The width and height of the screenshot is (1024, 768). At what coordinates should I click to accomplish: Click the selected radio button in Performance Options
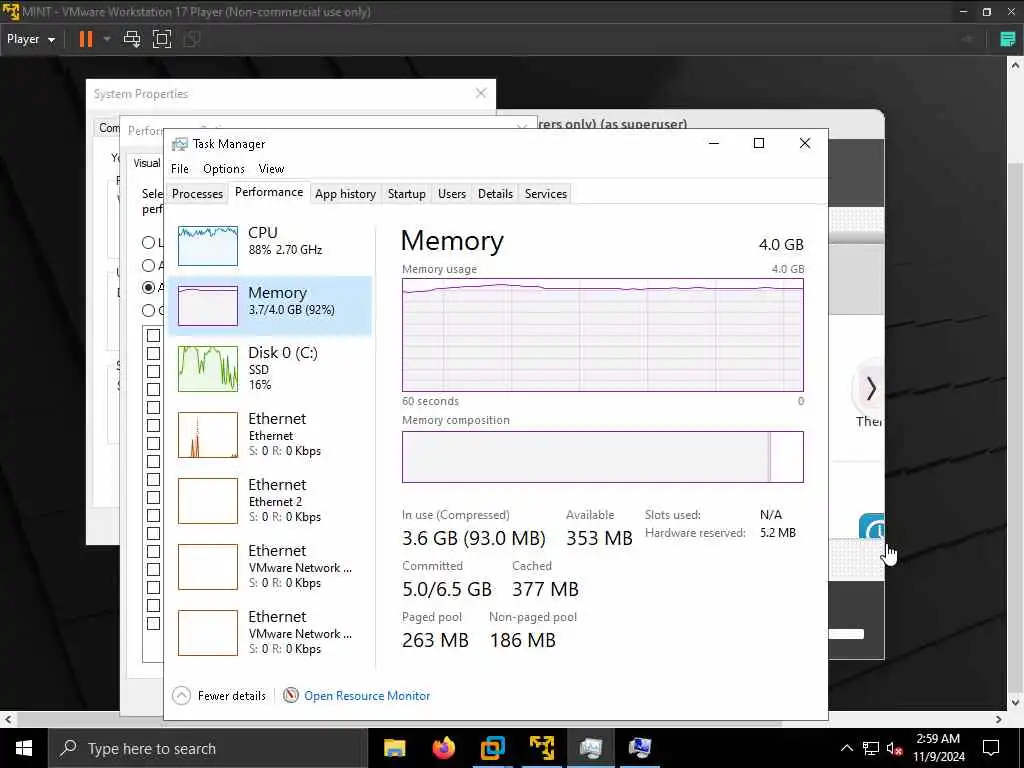coord(149,287)
